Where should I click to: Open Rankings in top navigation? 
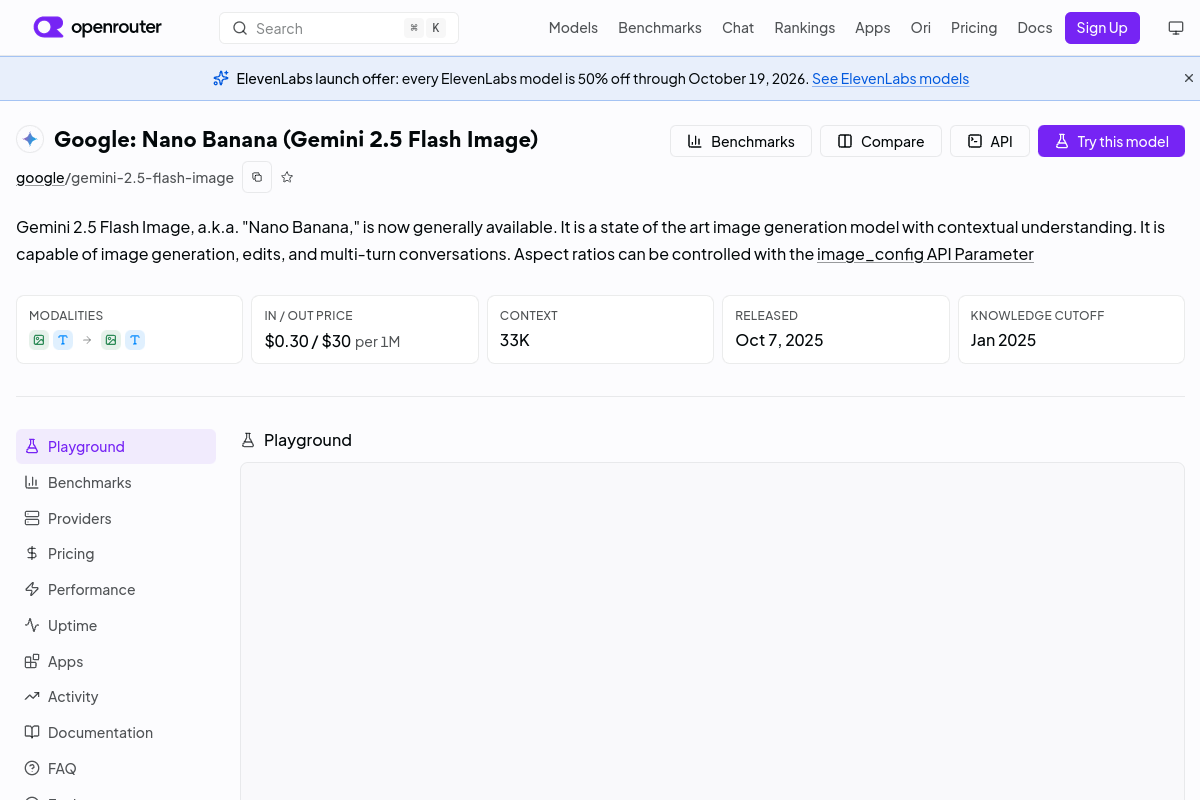tap(804, 28)
